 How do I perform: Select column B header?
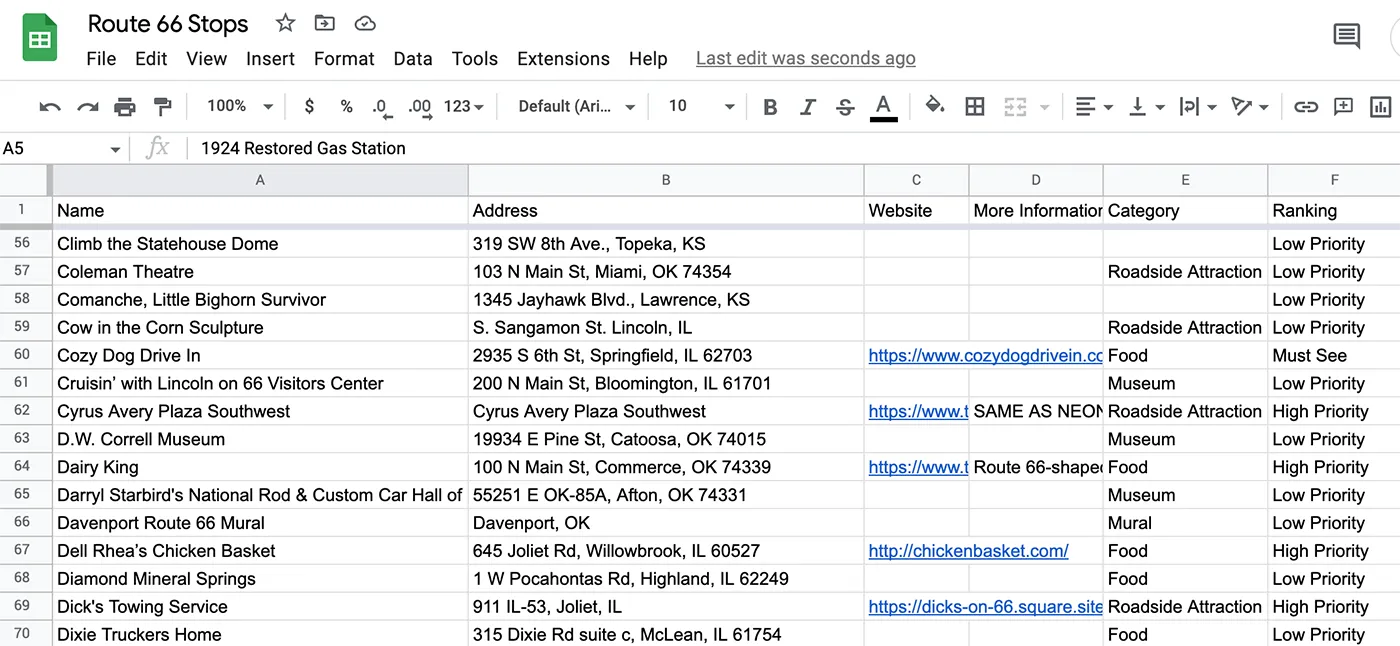coord(666,181)
